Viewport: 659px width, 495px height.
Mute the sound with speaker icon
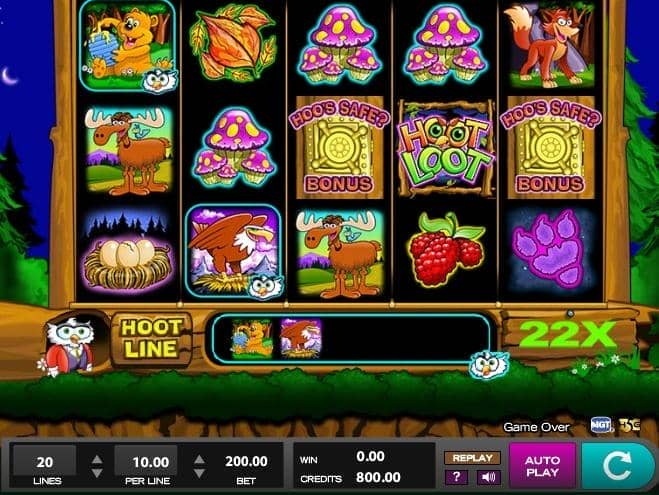coord(488,477)
